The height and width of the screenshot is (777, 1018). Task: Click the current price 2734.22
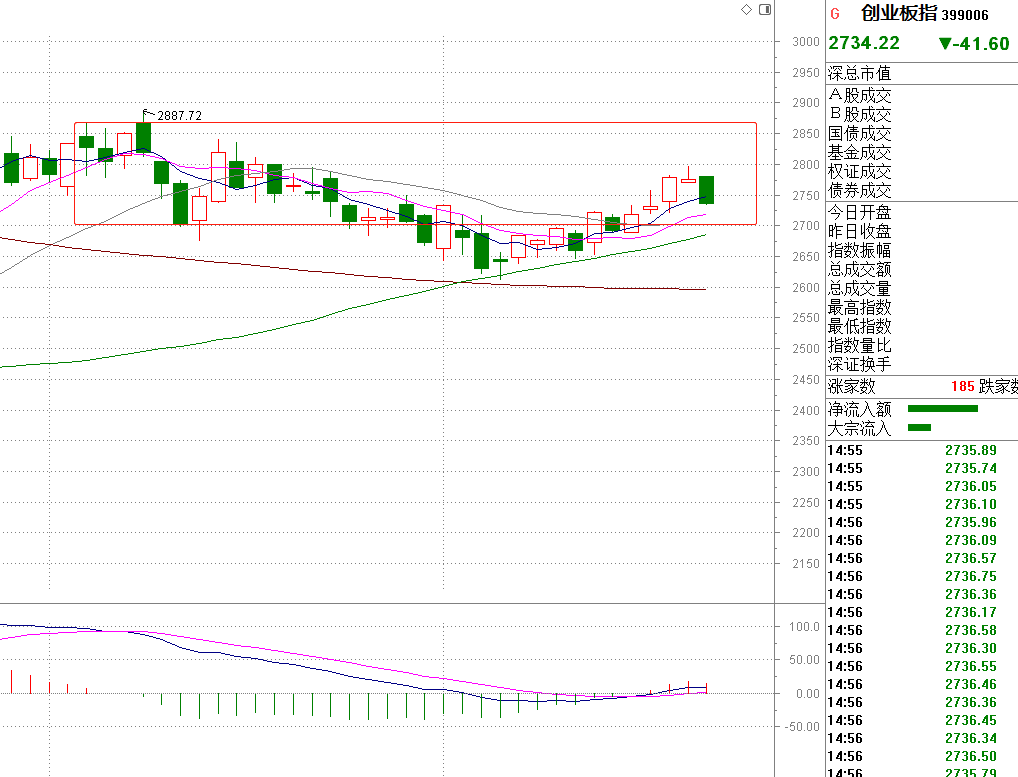click(x=864, y=43)
